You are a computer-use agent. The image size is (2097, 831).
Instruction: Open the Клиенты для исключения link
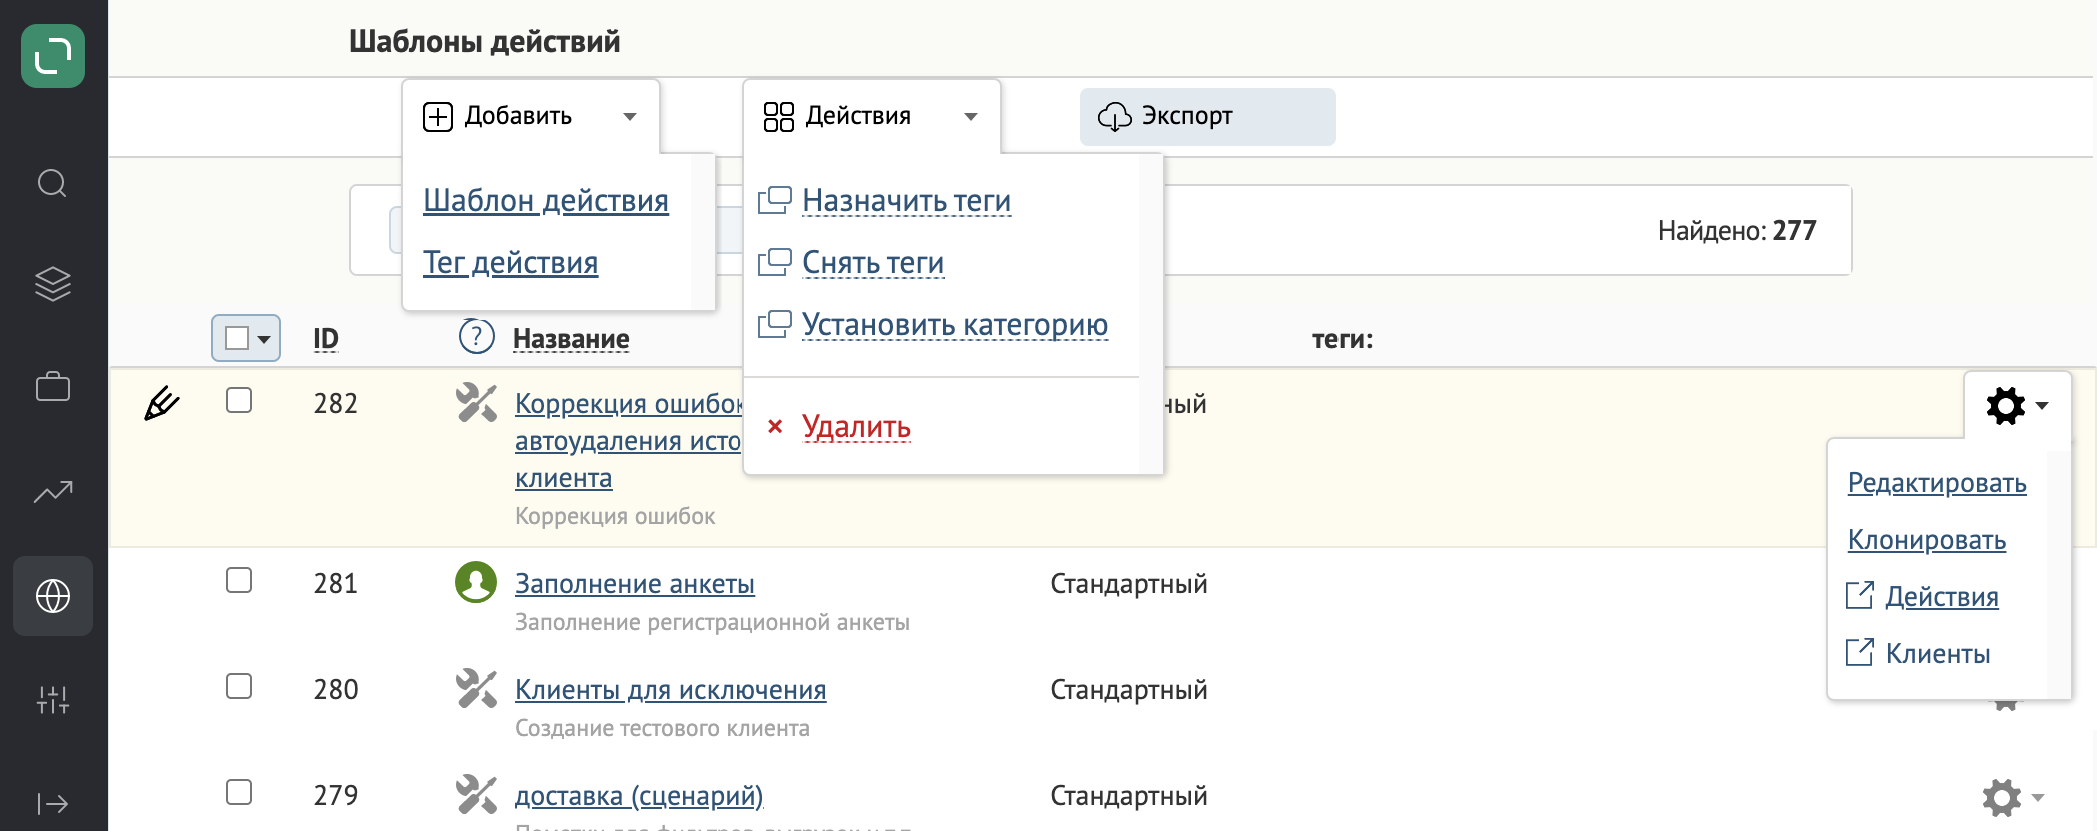tap(671, 689)
